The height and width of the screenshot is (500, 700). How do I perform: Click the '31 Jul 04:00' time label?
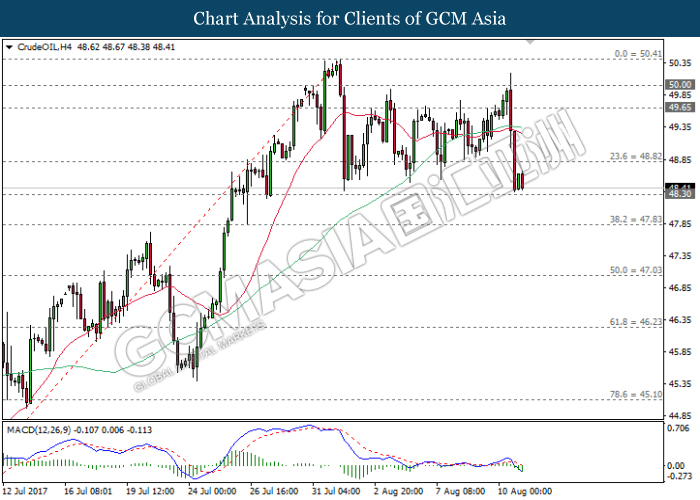pyautogui.click(x=336, y=492)
